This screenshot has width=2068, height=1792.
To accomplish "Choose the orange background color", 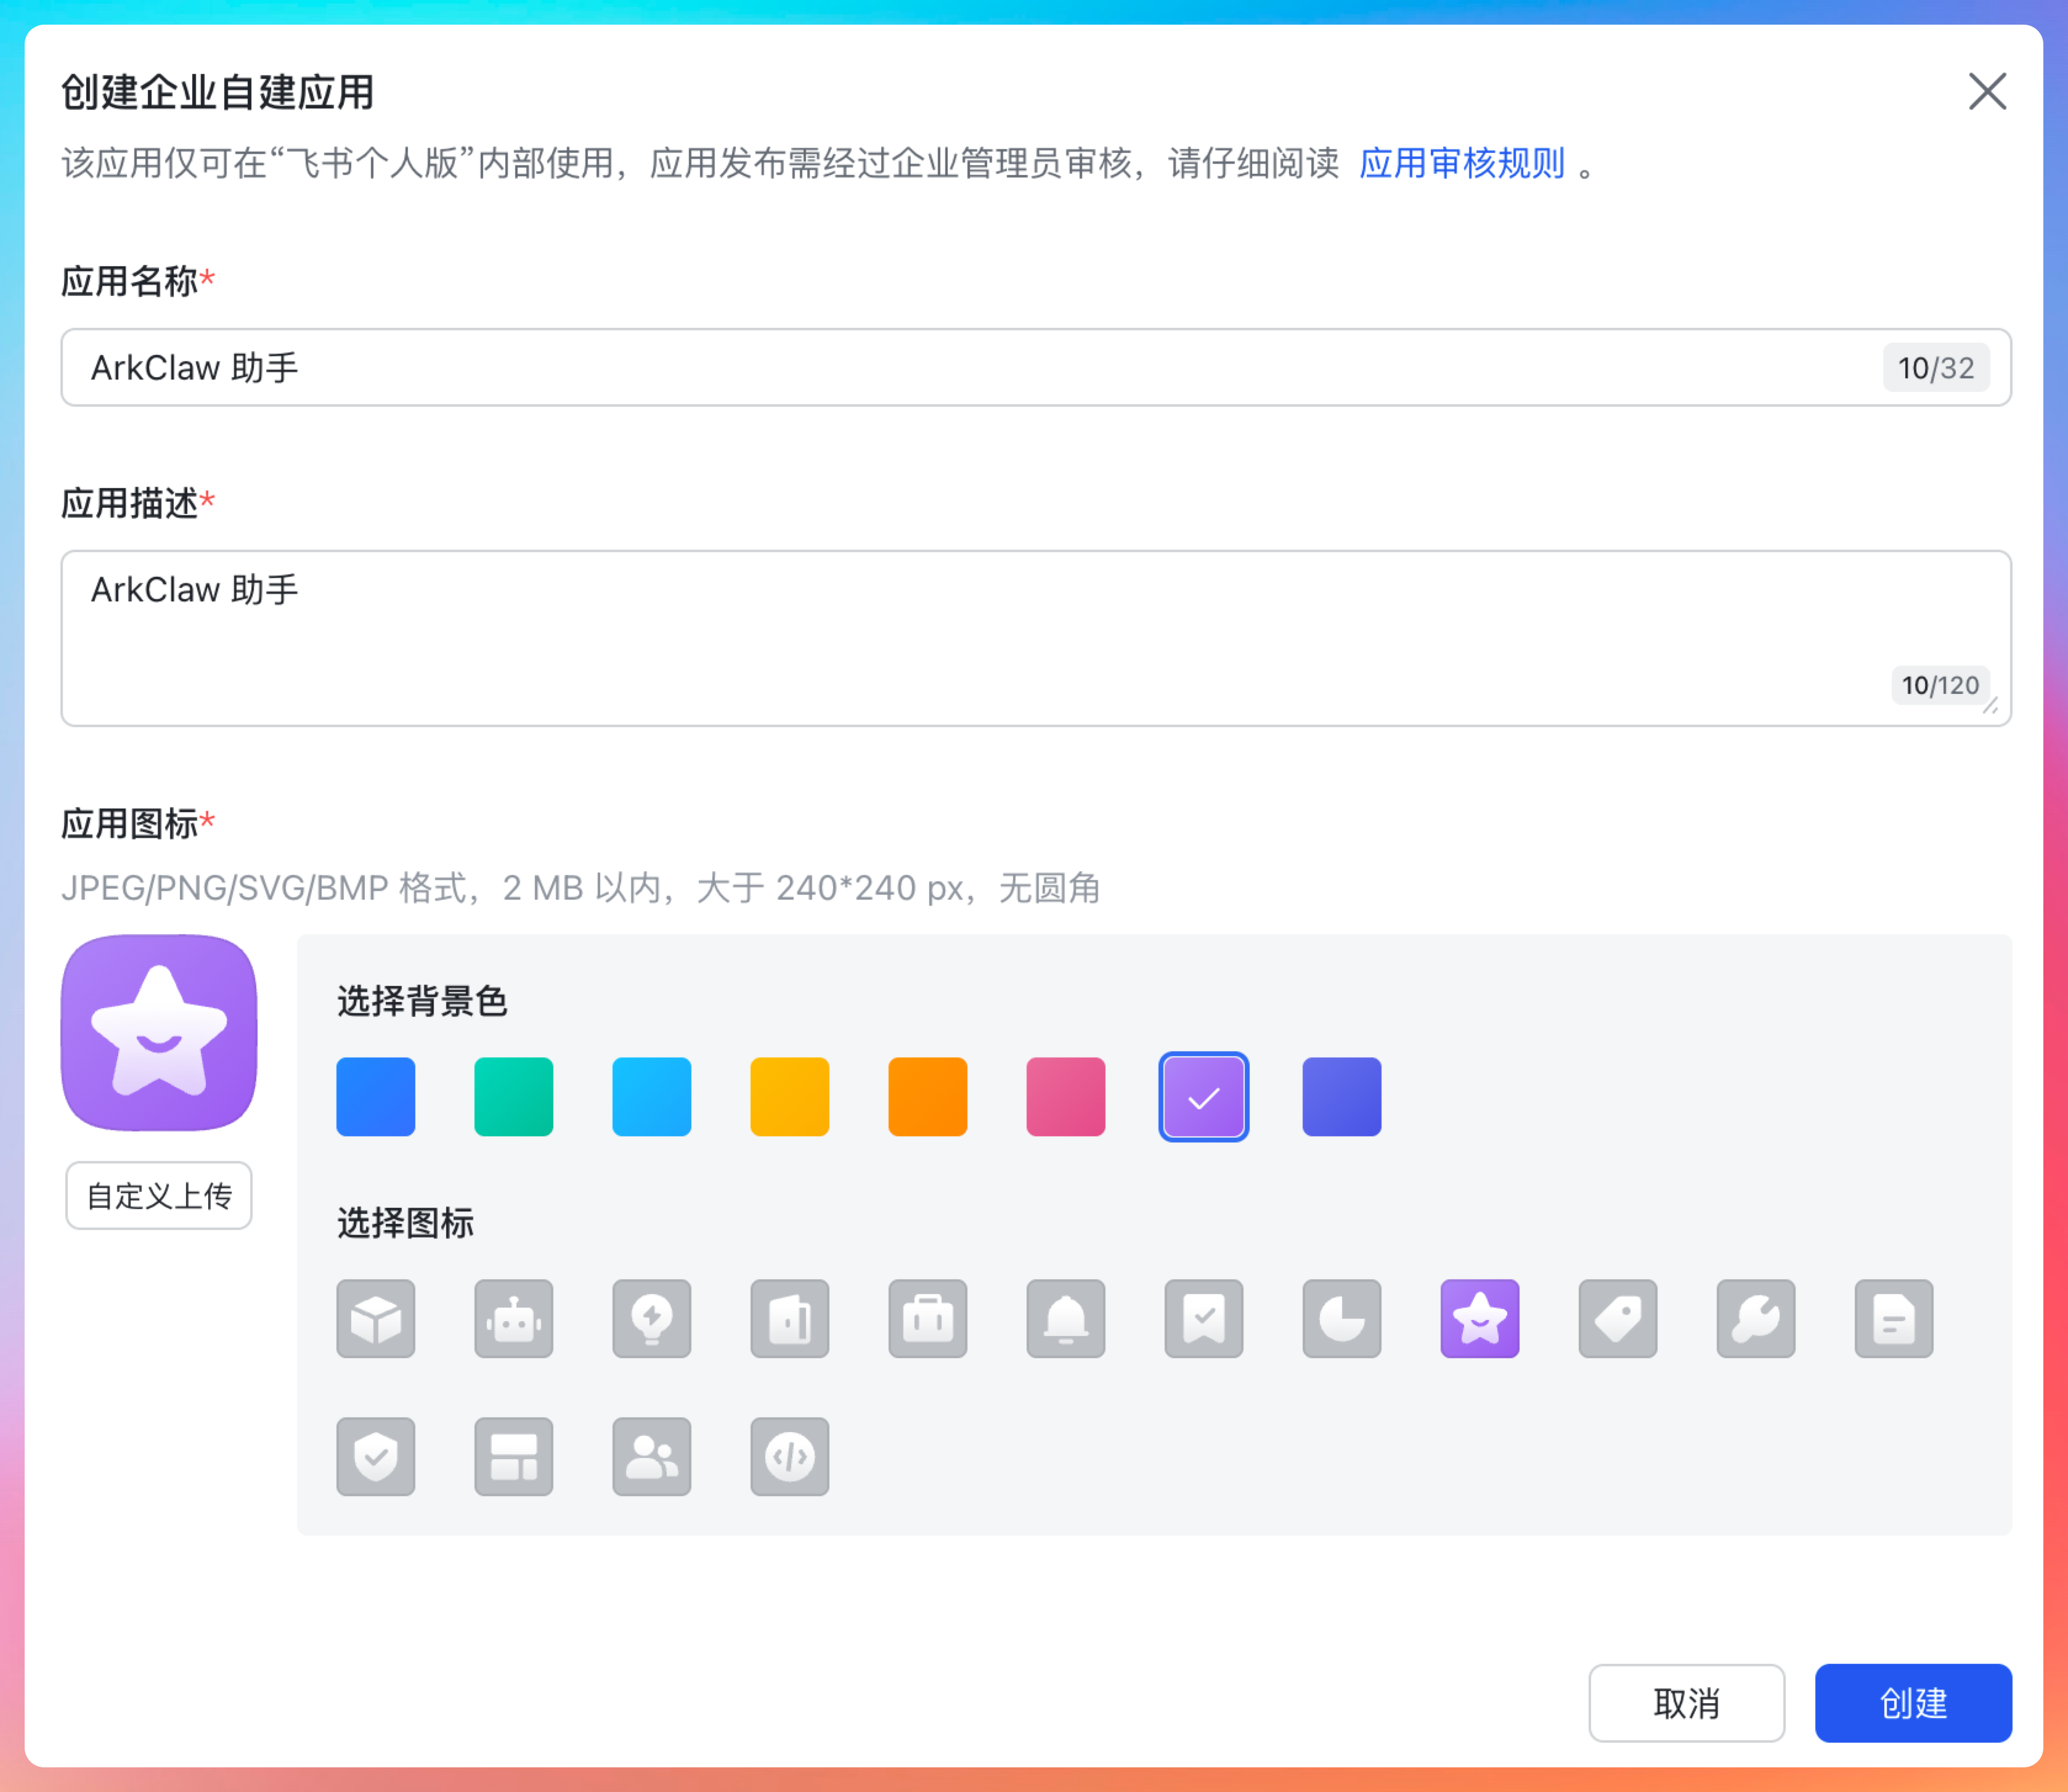I will (x=927, y=1096).
